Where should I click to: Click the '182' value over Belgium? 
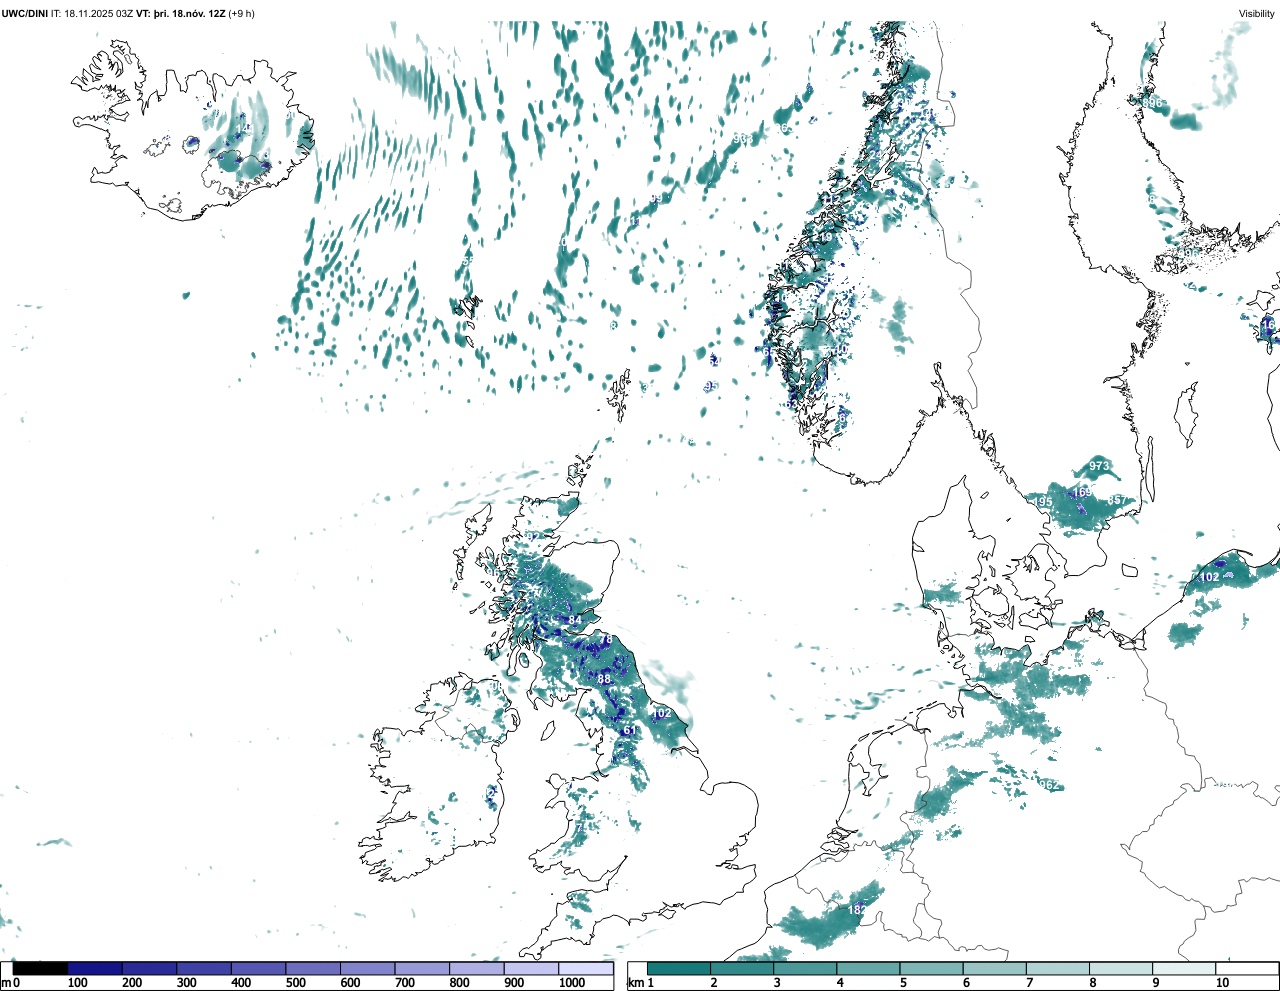pos(857,910)
